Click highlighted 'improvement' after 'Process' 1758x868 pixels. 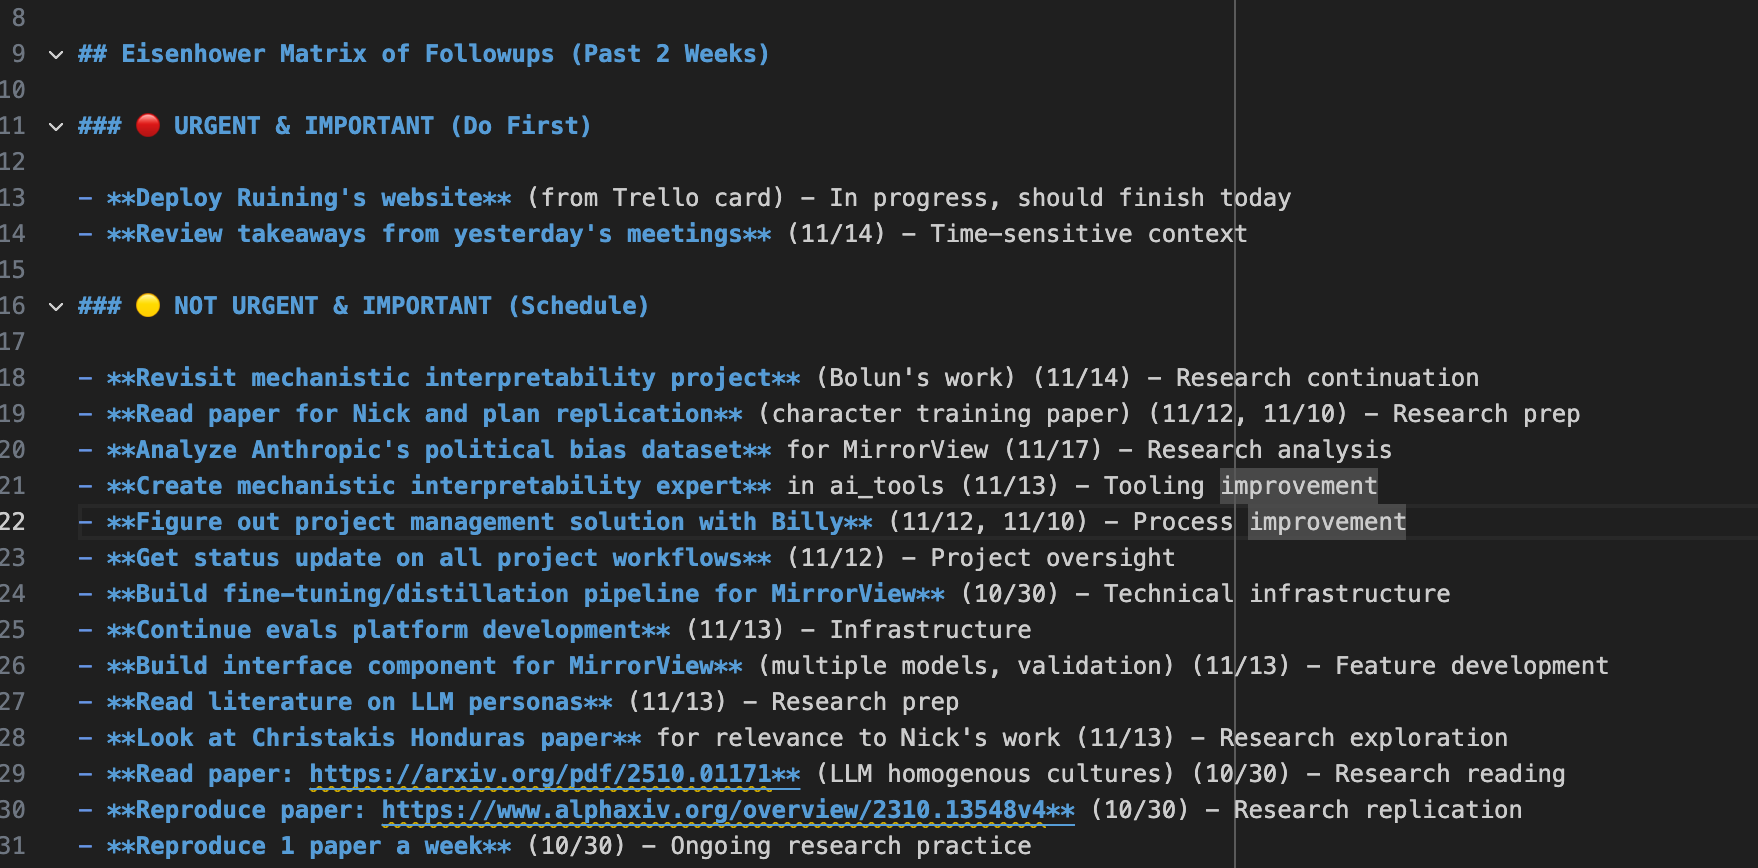click(x=1327, y=522)
